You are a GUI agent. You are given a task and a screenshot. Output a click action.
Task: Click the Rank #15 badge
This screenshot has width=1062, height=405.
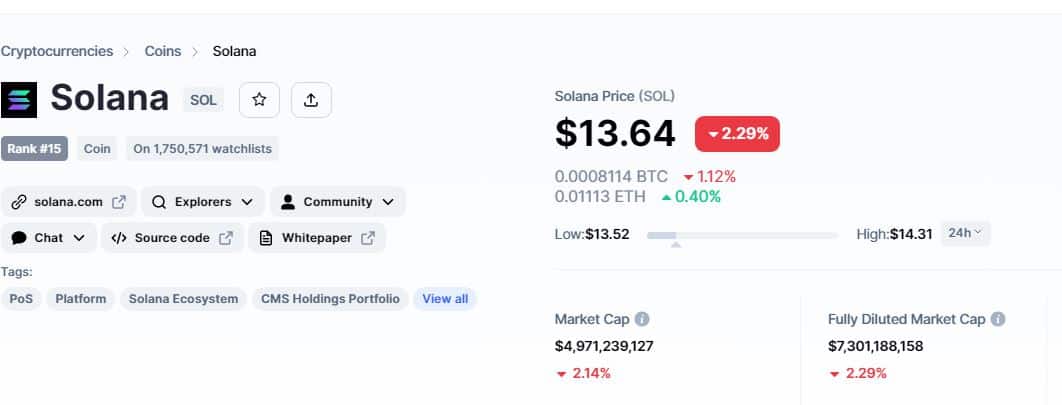click(34, 149)
